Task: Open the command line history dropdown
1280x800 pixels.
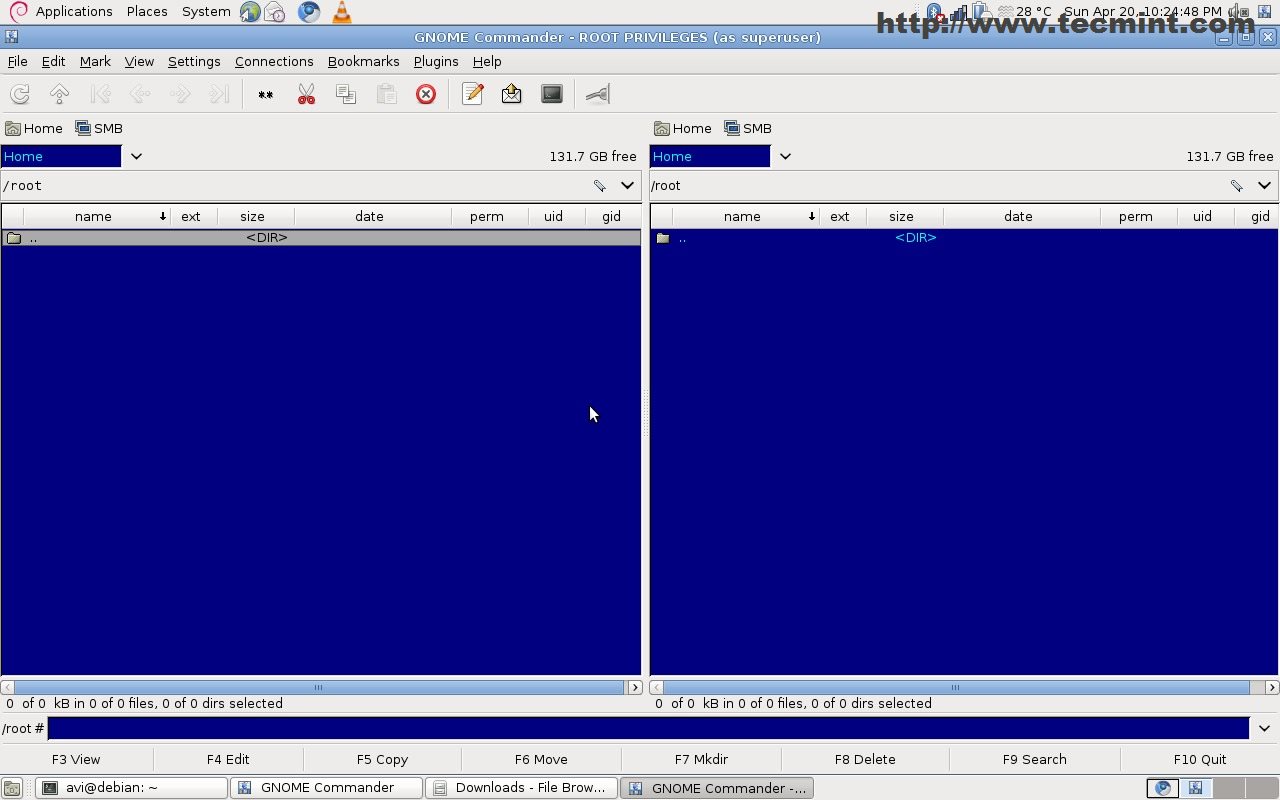Action: coord(1264,728)
